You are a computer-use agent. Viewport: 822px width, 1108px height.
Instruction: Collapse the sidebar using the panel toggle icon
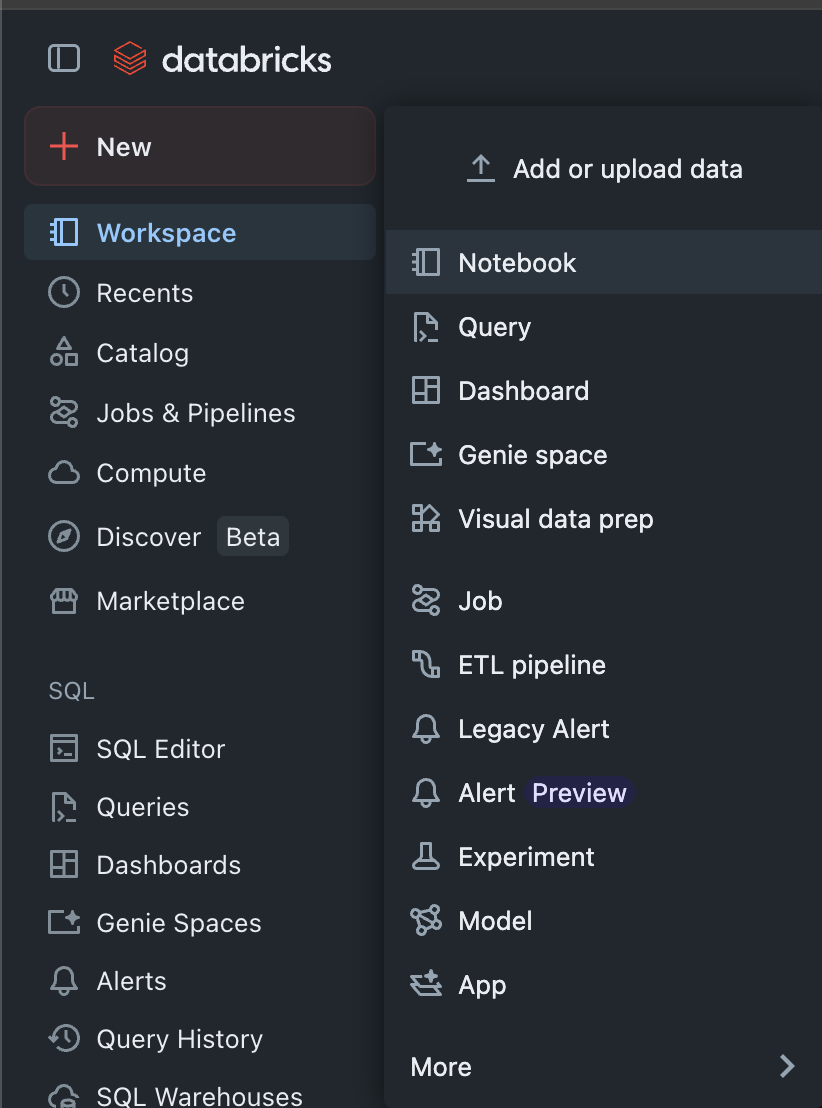(64, 58)
